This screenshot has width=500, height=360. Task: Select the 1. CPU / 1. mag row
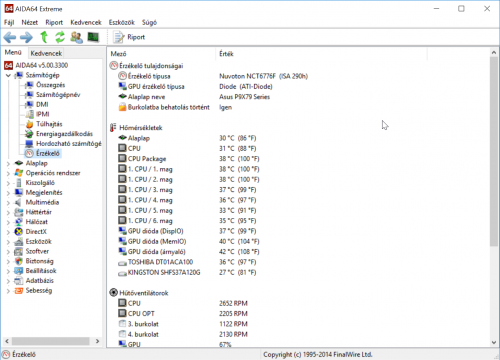(x=189, y=169)
